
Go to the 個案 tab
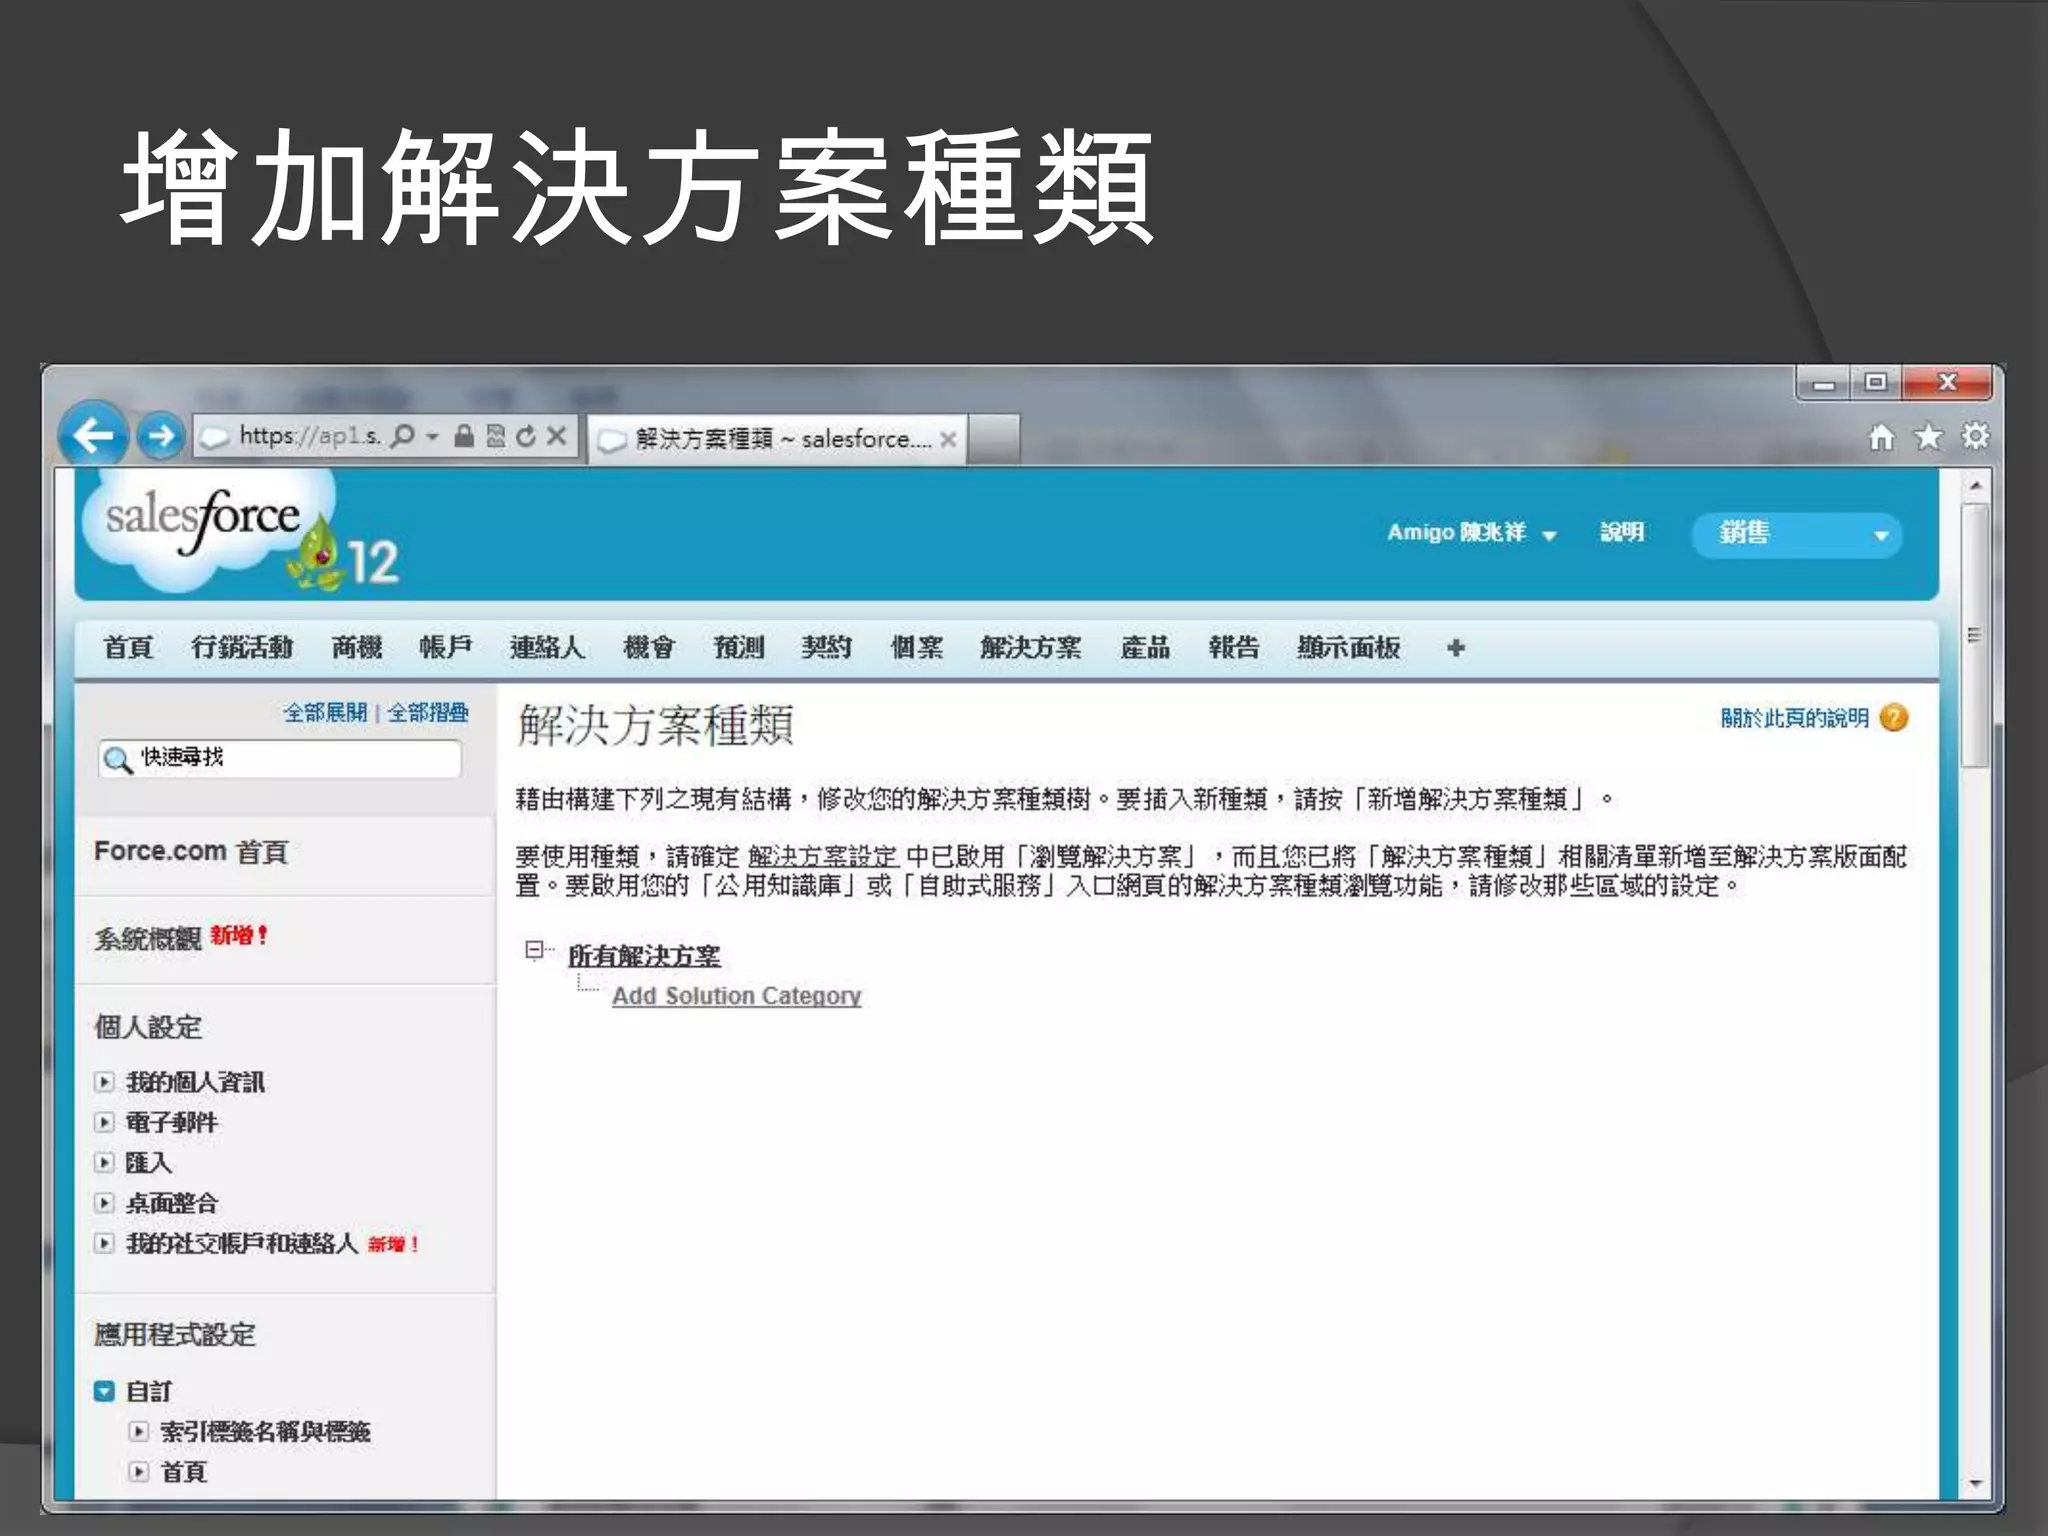point(917,648)
